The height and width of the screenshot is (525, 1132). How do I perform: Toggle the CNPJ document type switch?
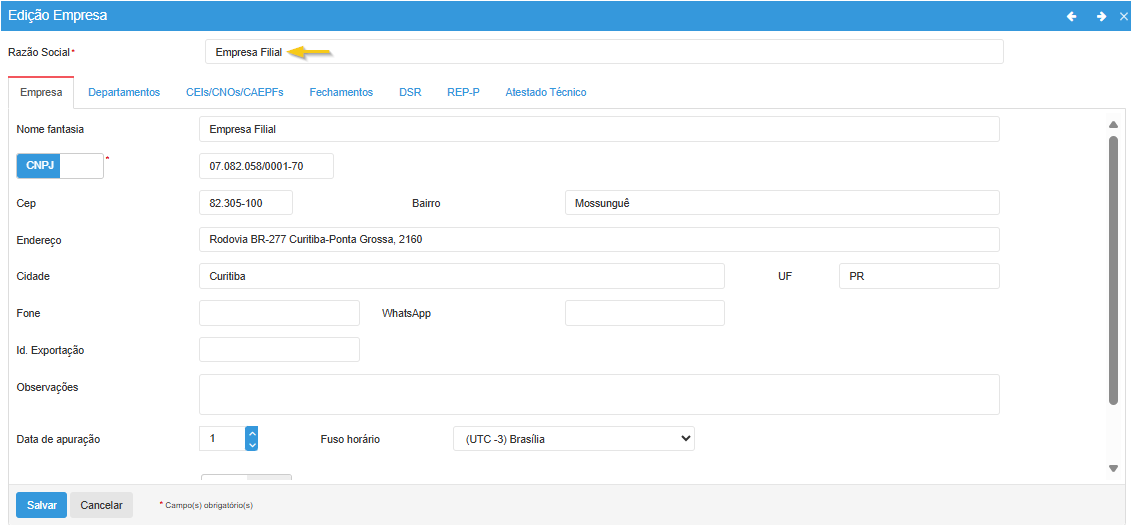(60, 166)
